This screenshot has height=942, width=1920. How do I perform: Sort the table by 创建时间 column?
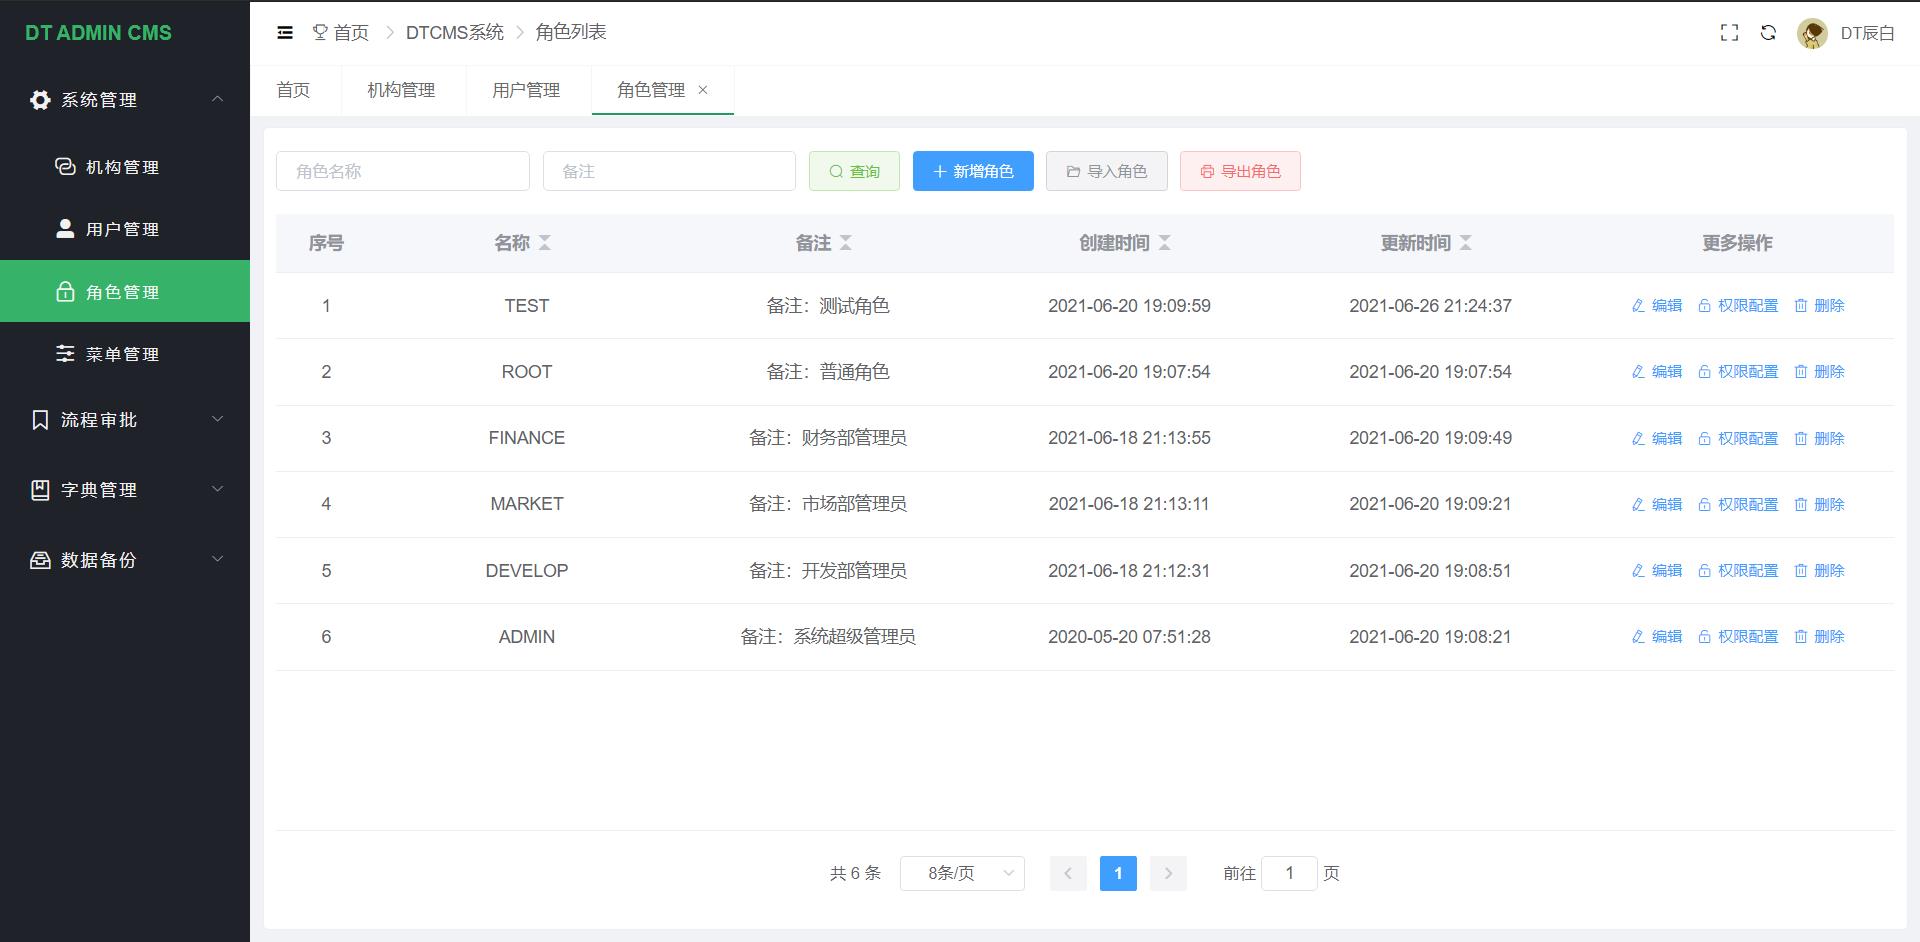[1165, 243]
